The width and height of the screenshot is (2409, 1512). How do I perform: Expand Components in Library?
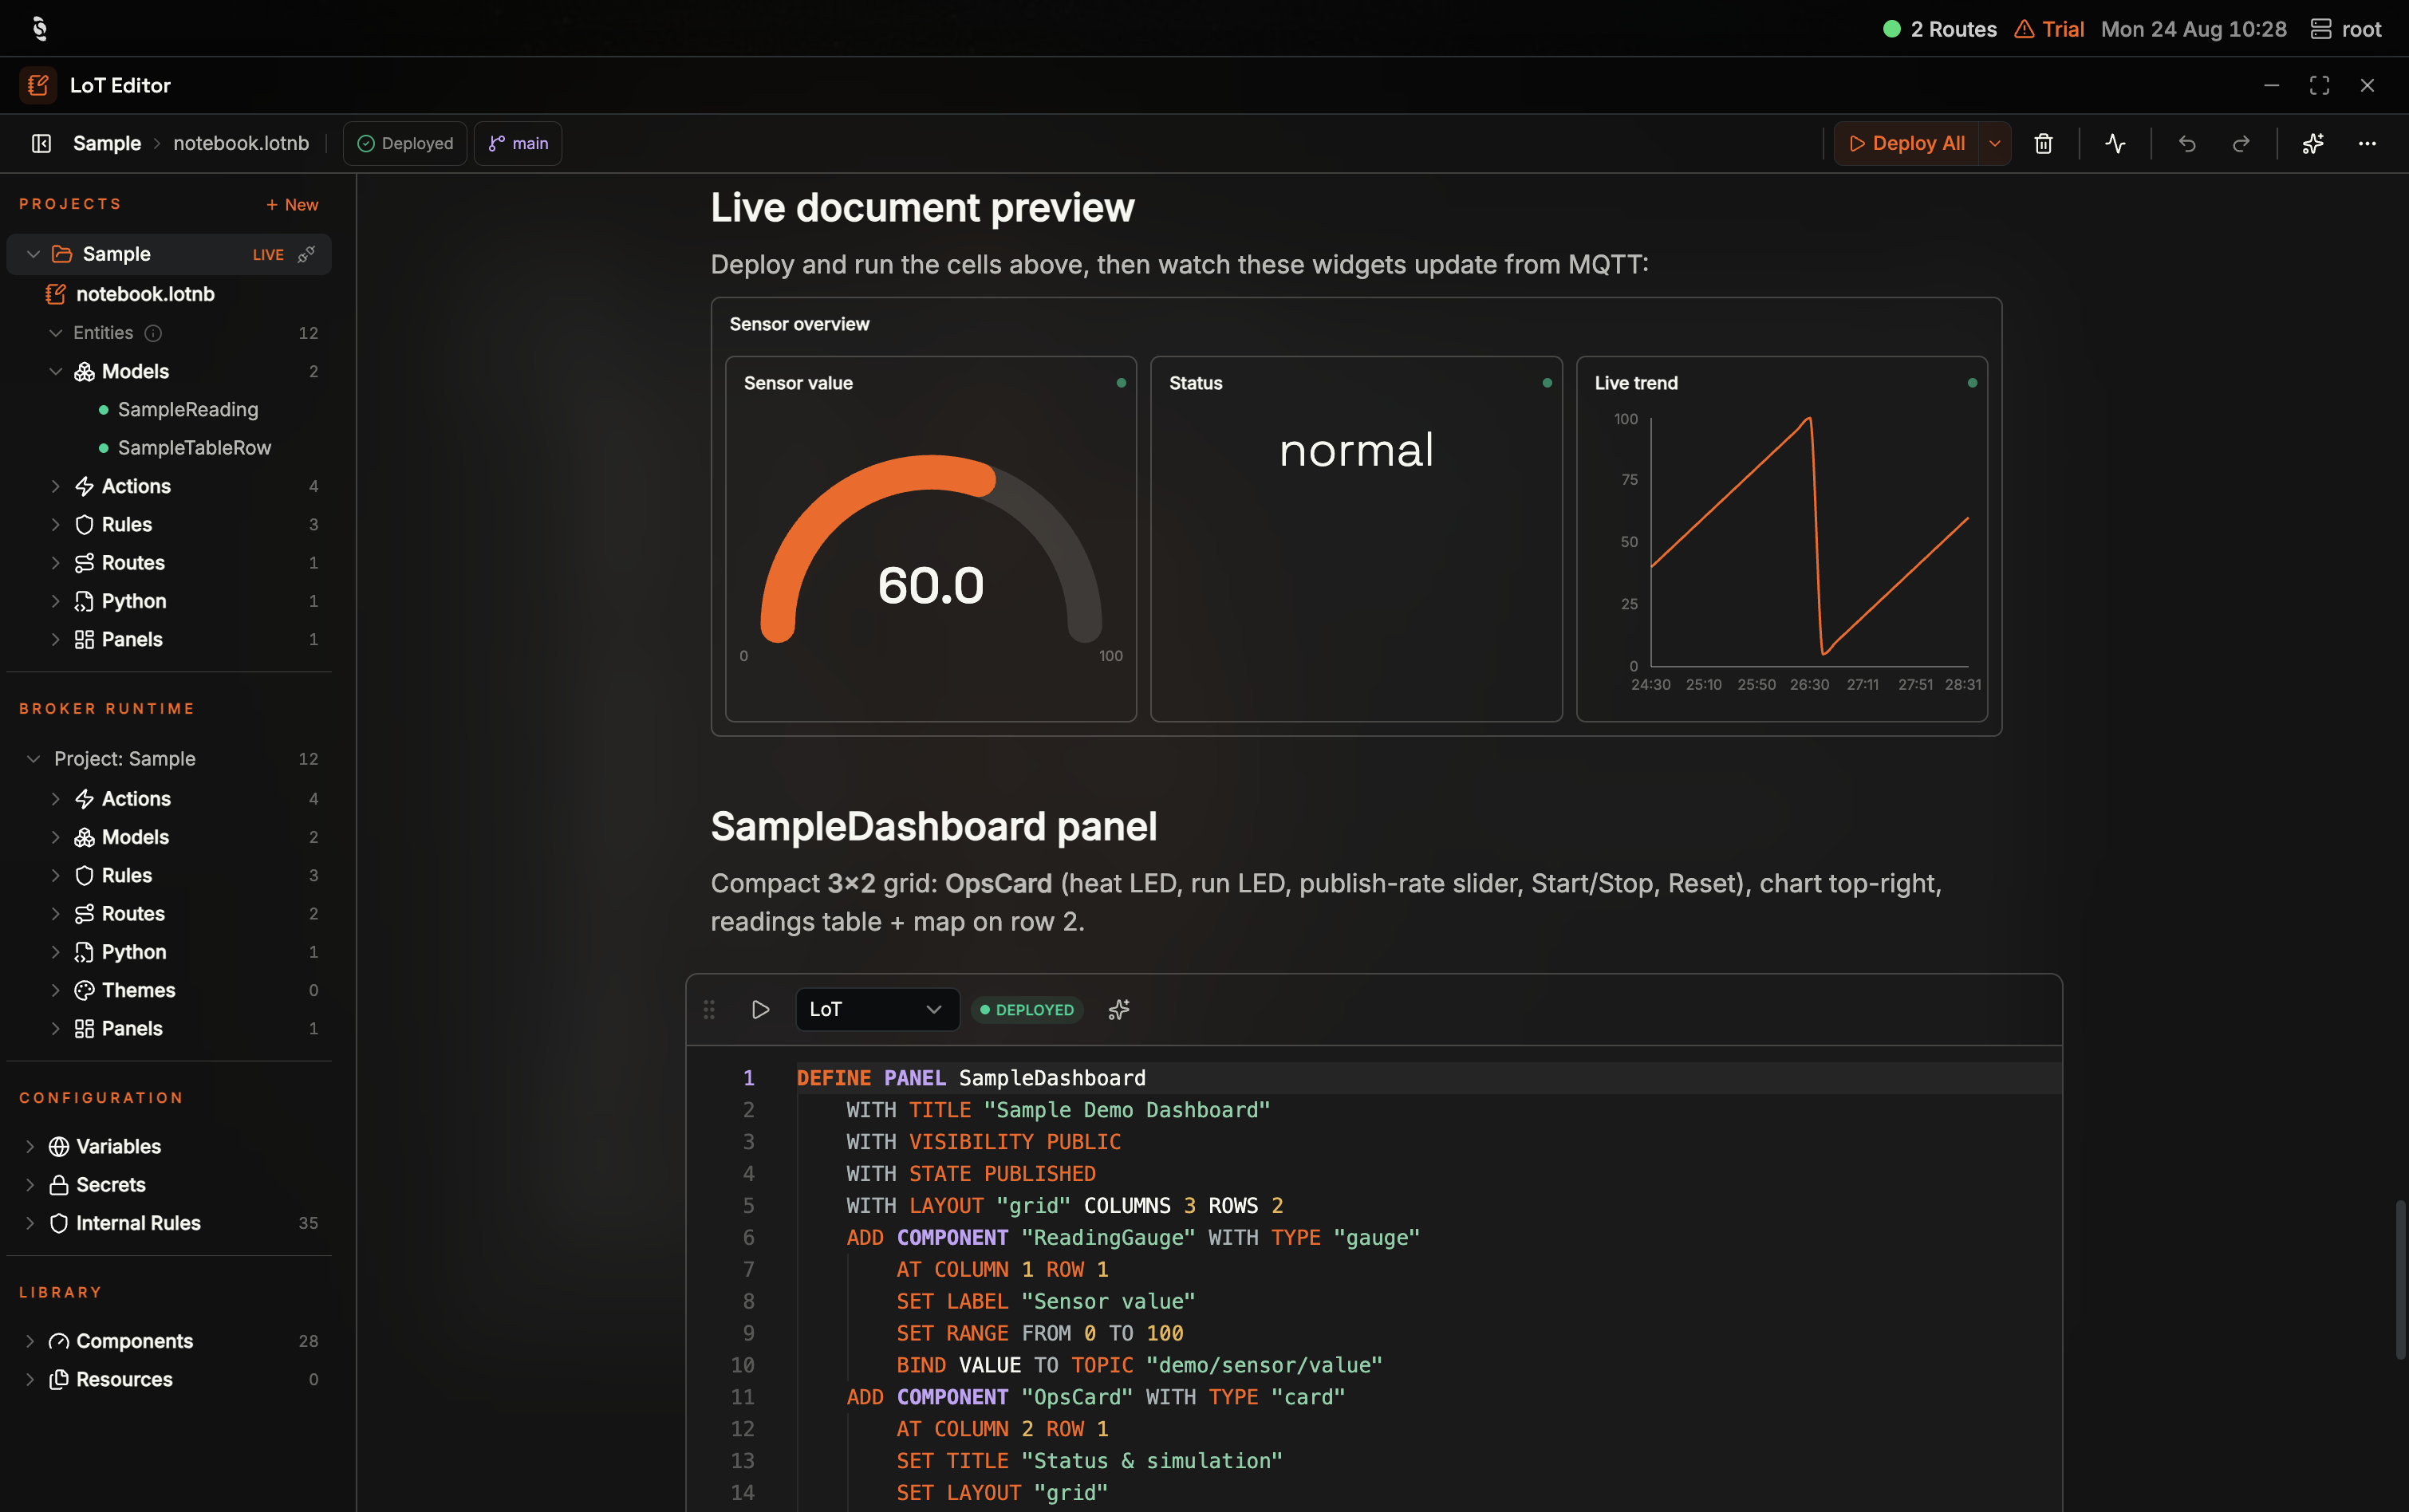pos(30,1341)
